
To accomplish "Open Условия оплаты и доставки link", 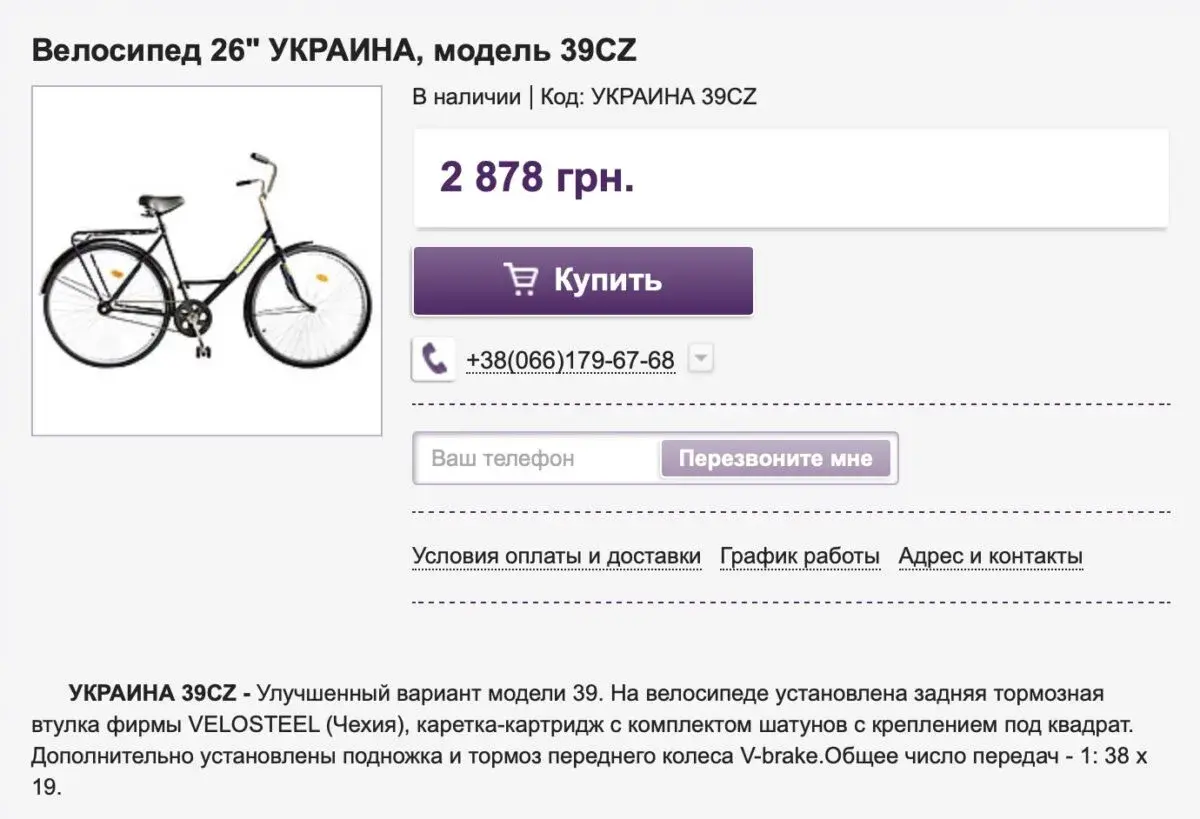I will point(556,556).
